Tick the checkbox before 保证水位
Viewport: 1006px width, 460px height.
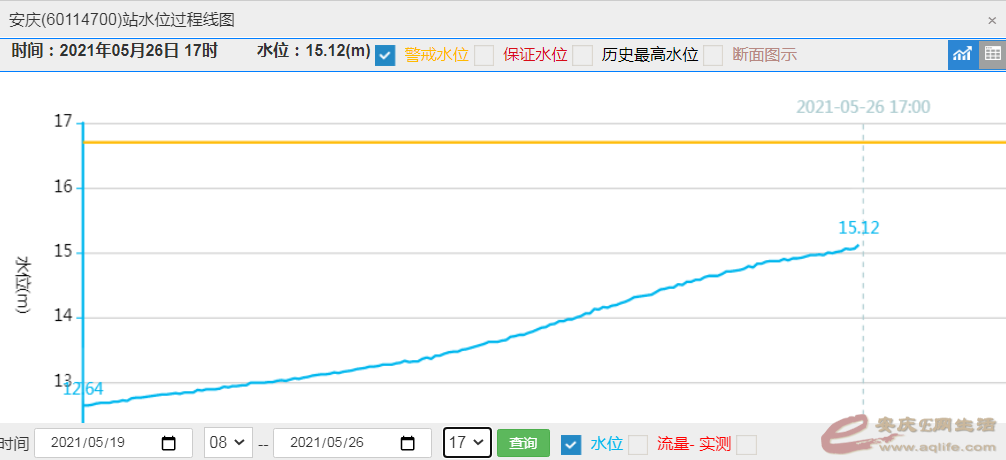[x=484, y=55]
